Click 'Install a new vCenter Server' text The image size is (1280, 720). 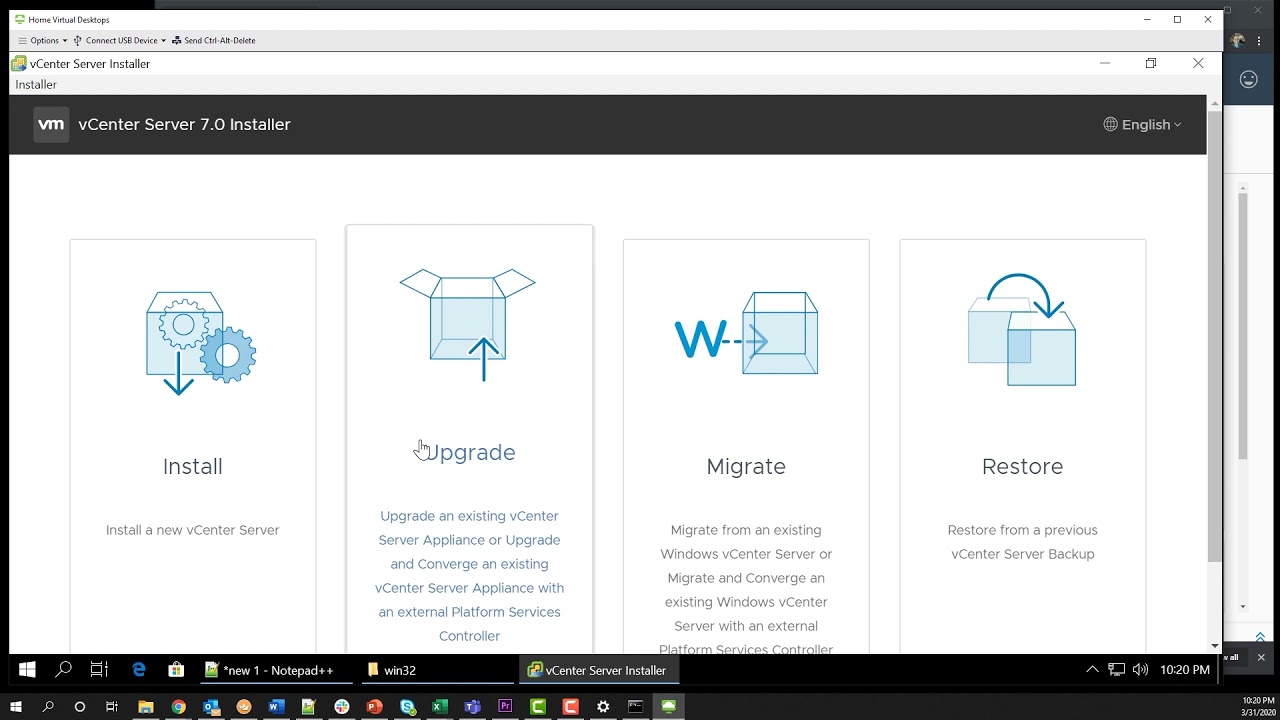tap(192, 530)
